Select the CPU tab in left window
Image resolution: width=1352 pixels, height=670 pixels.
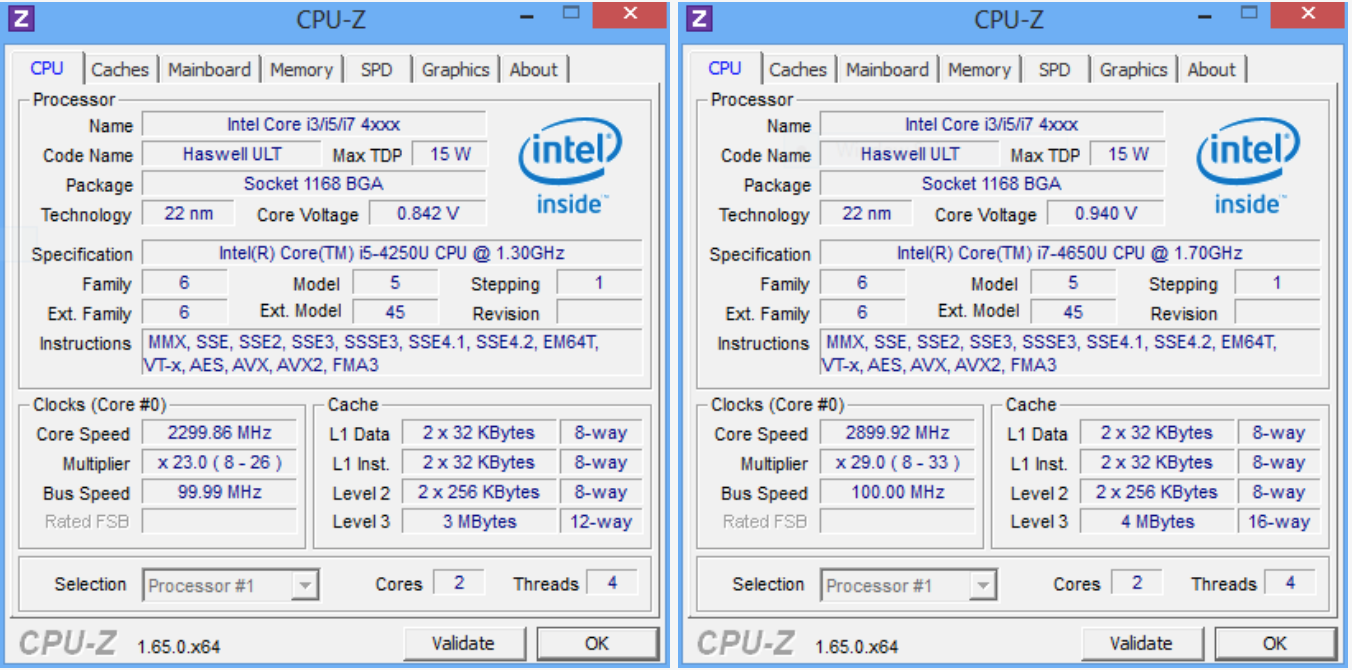click(47, 68)
